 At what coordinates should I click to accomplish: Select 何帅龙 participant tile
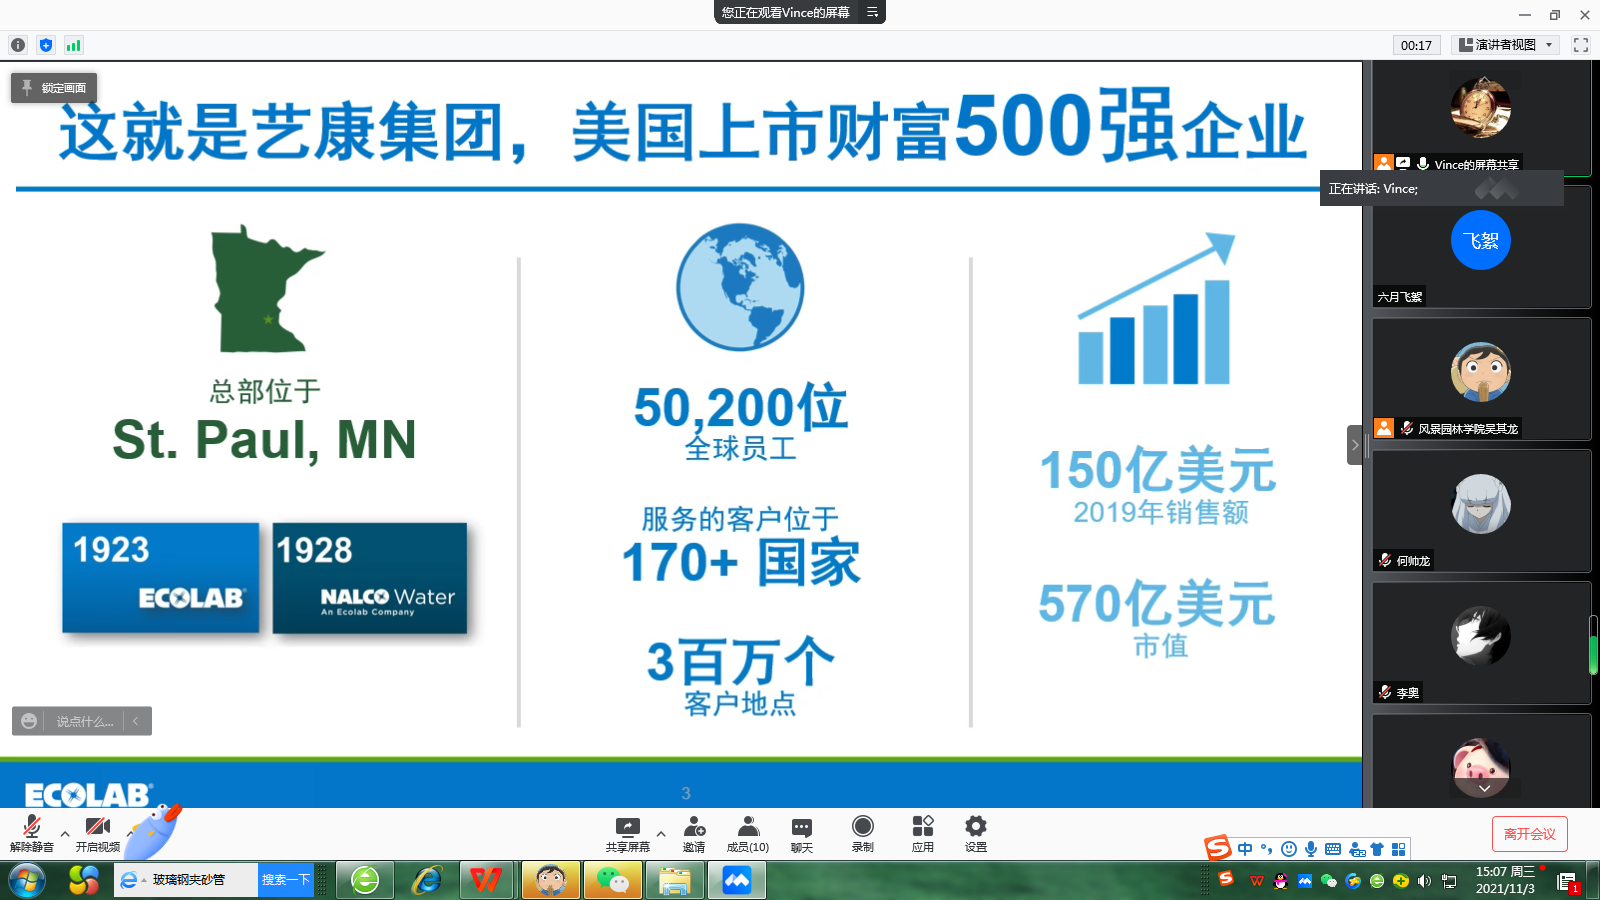pos(1481,511)
